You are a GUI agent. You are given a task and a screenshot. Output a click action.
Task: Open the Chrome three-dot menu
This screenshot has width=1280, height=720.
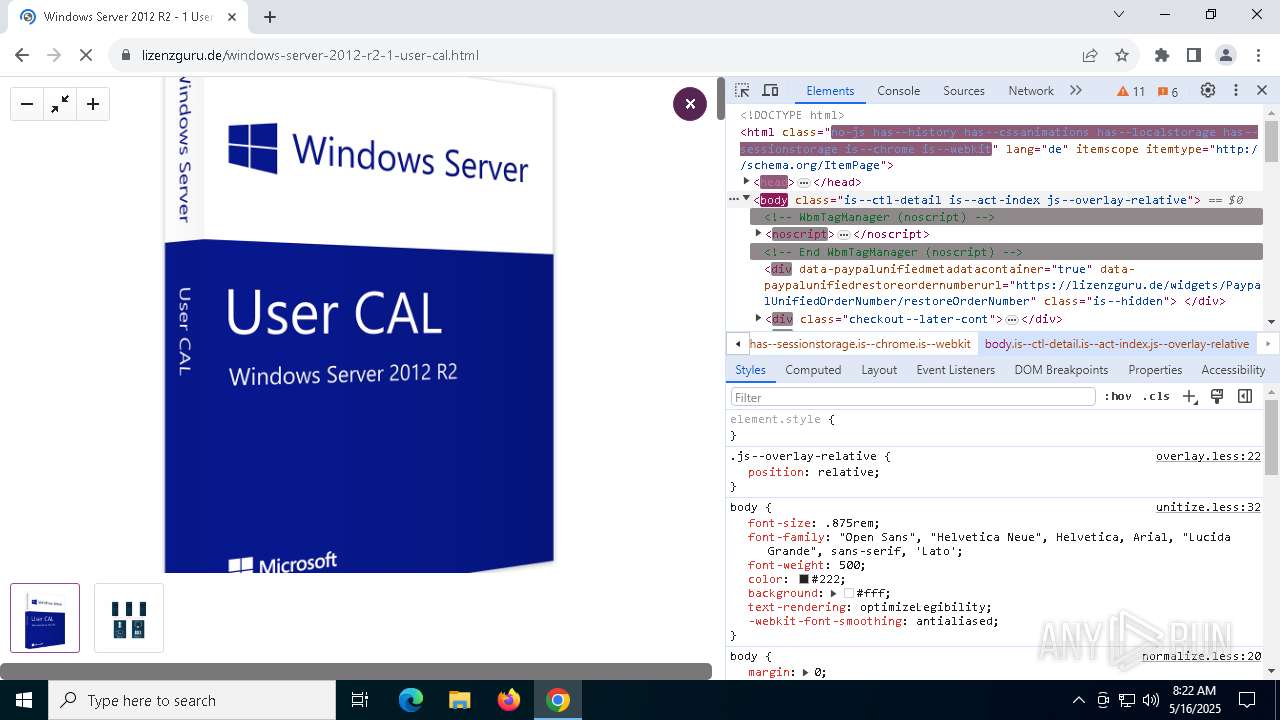[x=1258, y=55]
